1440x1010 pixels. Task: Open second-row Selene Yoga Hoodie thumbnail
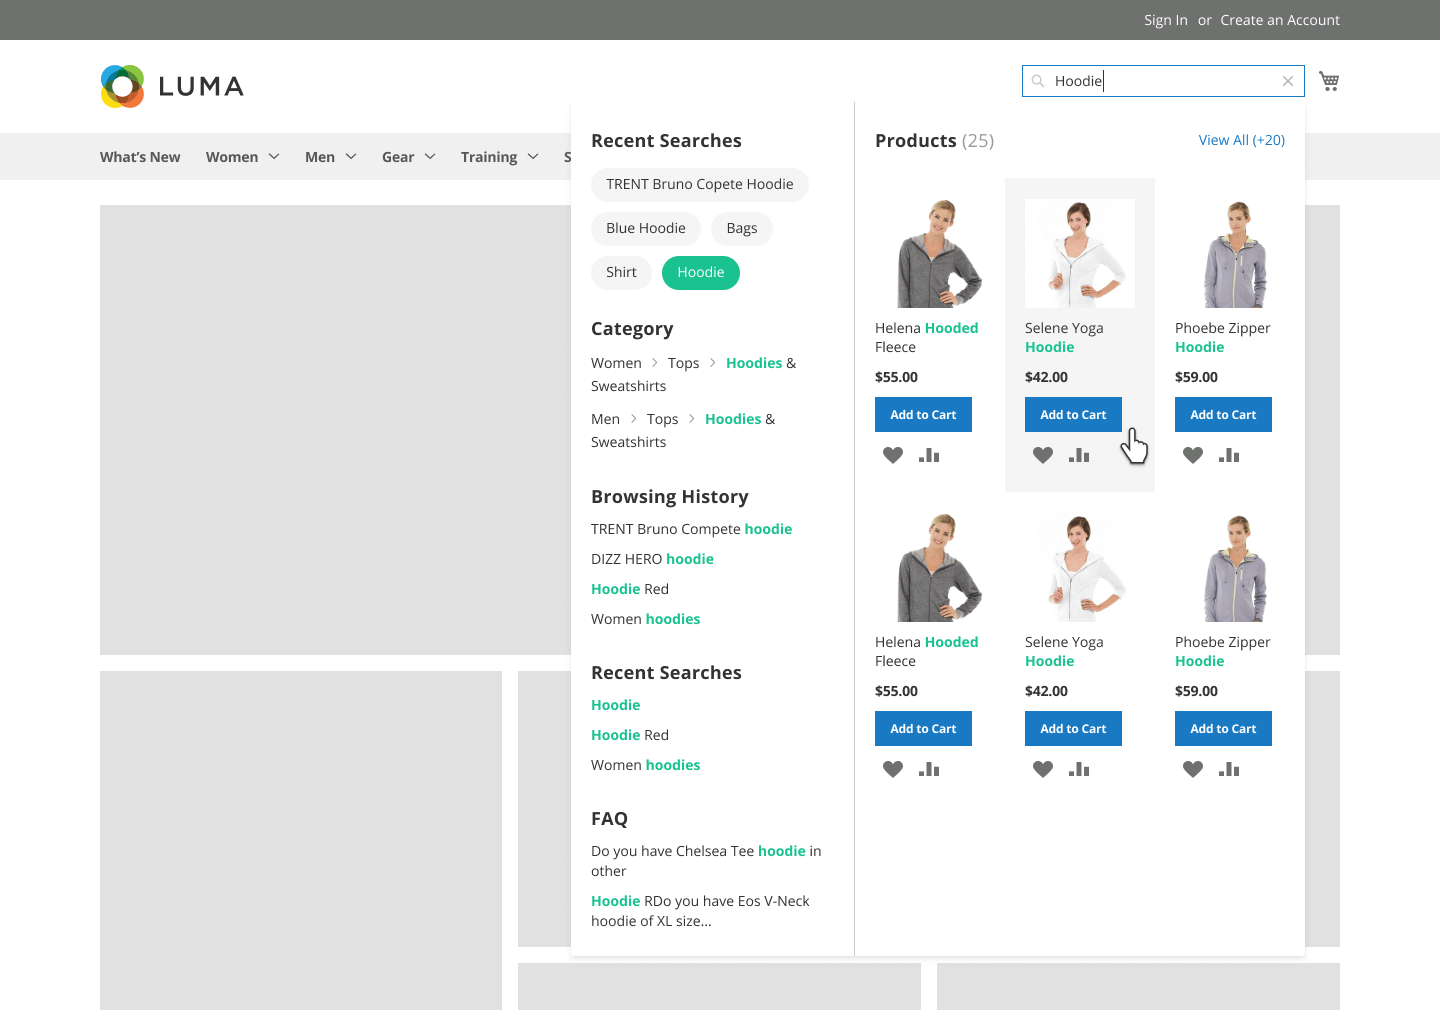1080,567
